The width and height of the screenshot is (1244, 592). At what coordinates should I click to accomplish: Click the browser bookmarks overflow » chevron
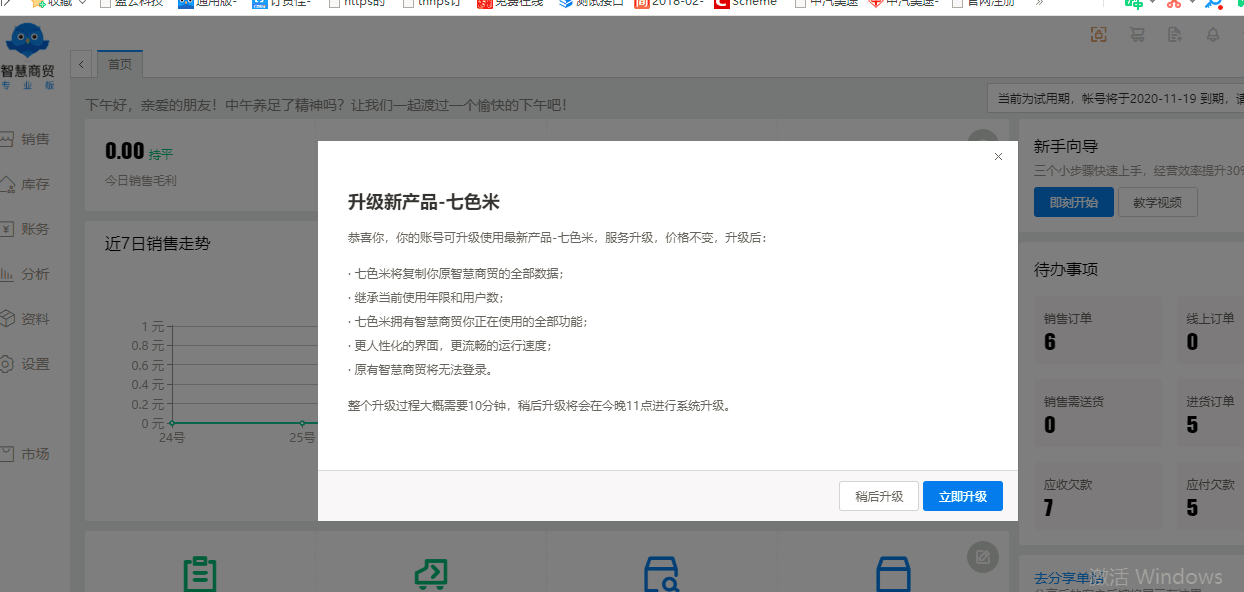click(x=1040, y=3)
